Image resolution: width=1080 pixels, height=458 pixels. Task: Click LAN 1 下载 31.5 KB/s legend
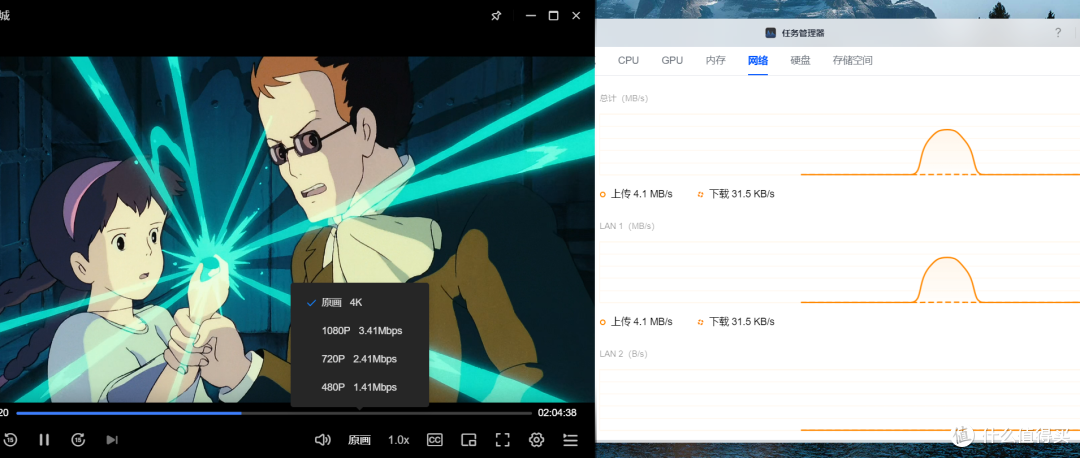(x=736, y=322)
